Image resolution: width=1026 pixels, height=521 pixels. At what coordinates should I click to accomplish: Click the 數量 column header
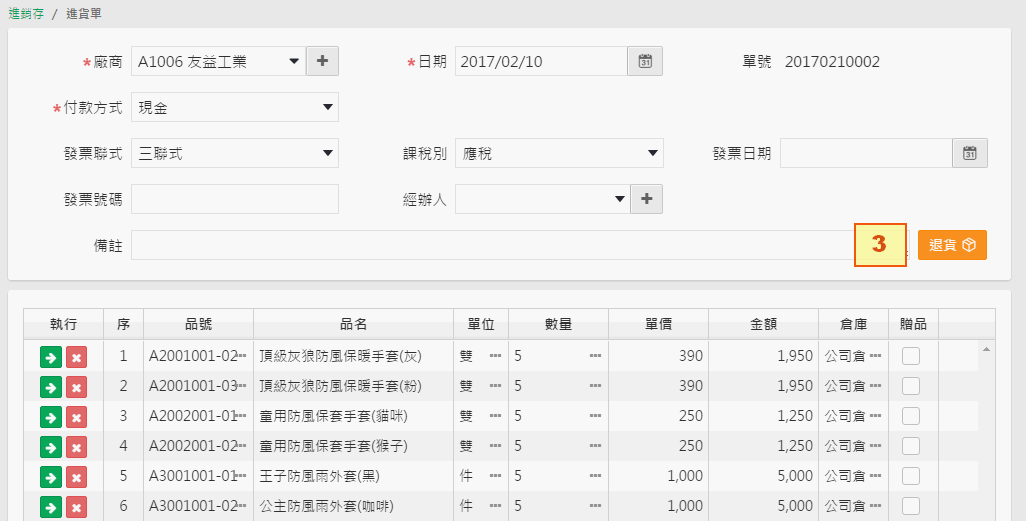tap(558, 324)
